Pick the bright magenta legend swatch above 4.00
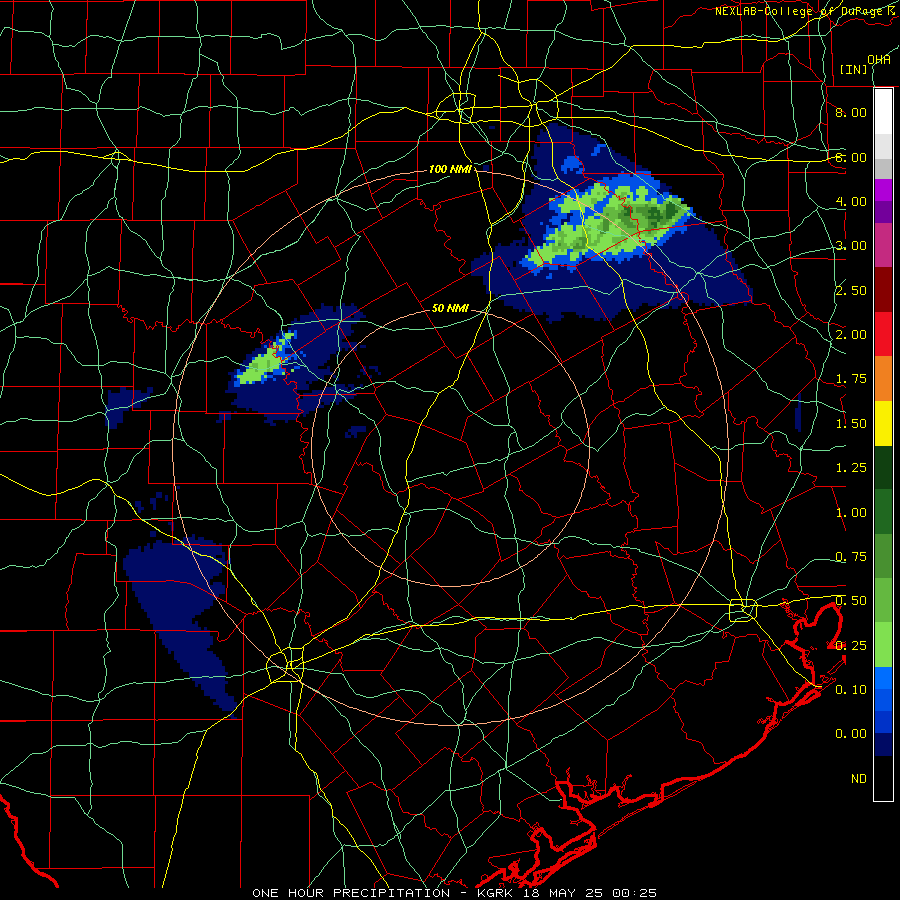The height and width of the screenshot is (900, 900). (x=883, y=190)
